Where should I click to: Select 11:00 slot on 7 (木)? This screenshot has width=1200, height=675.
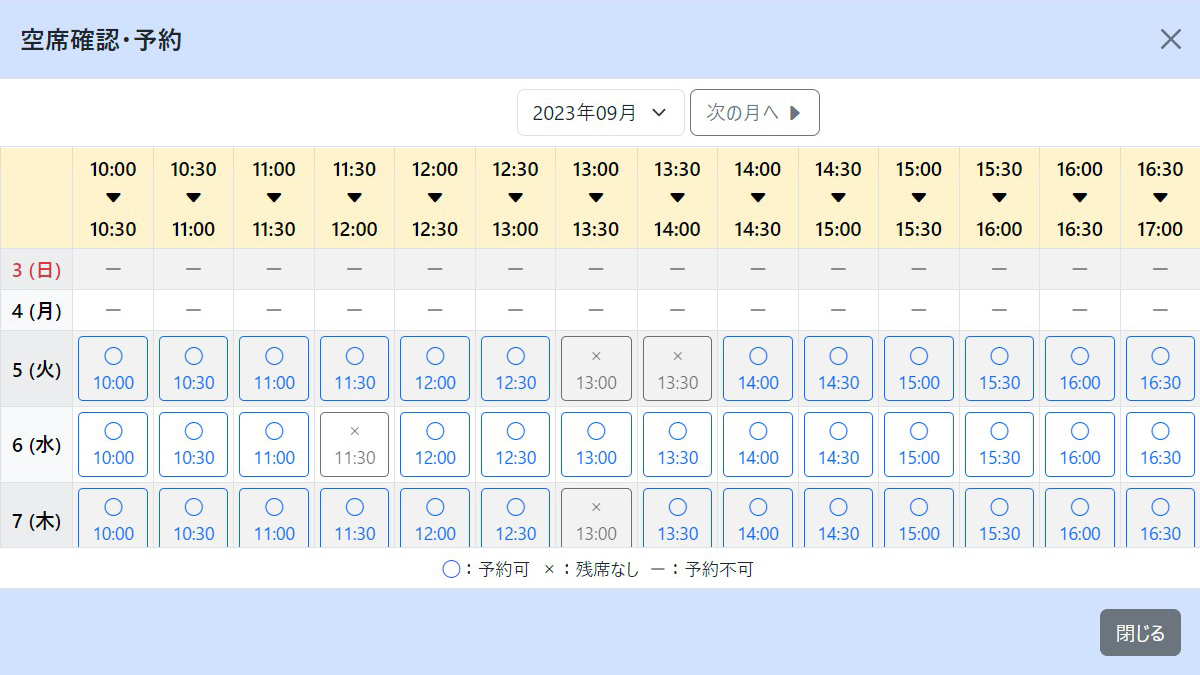point(274,519)
